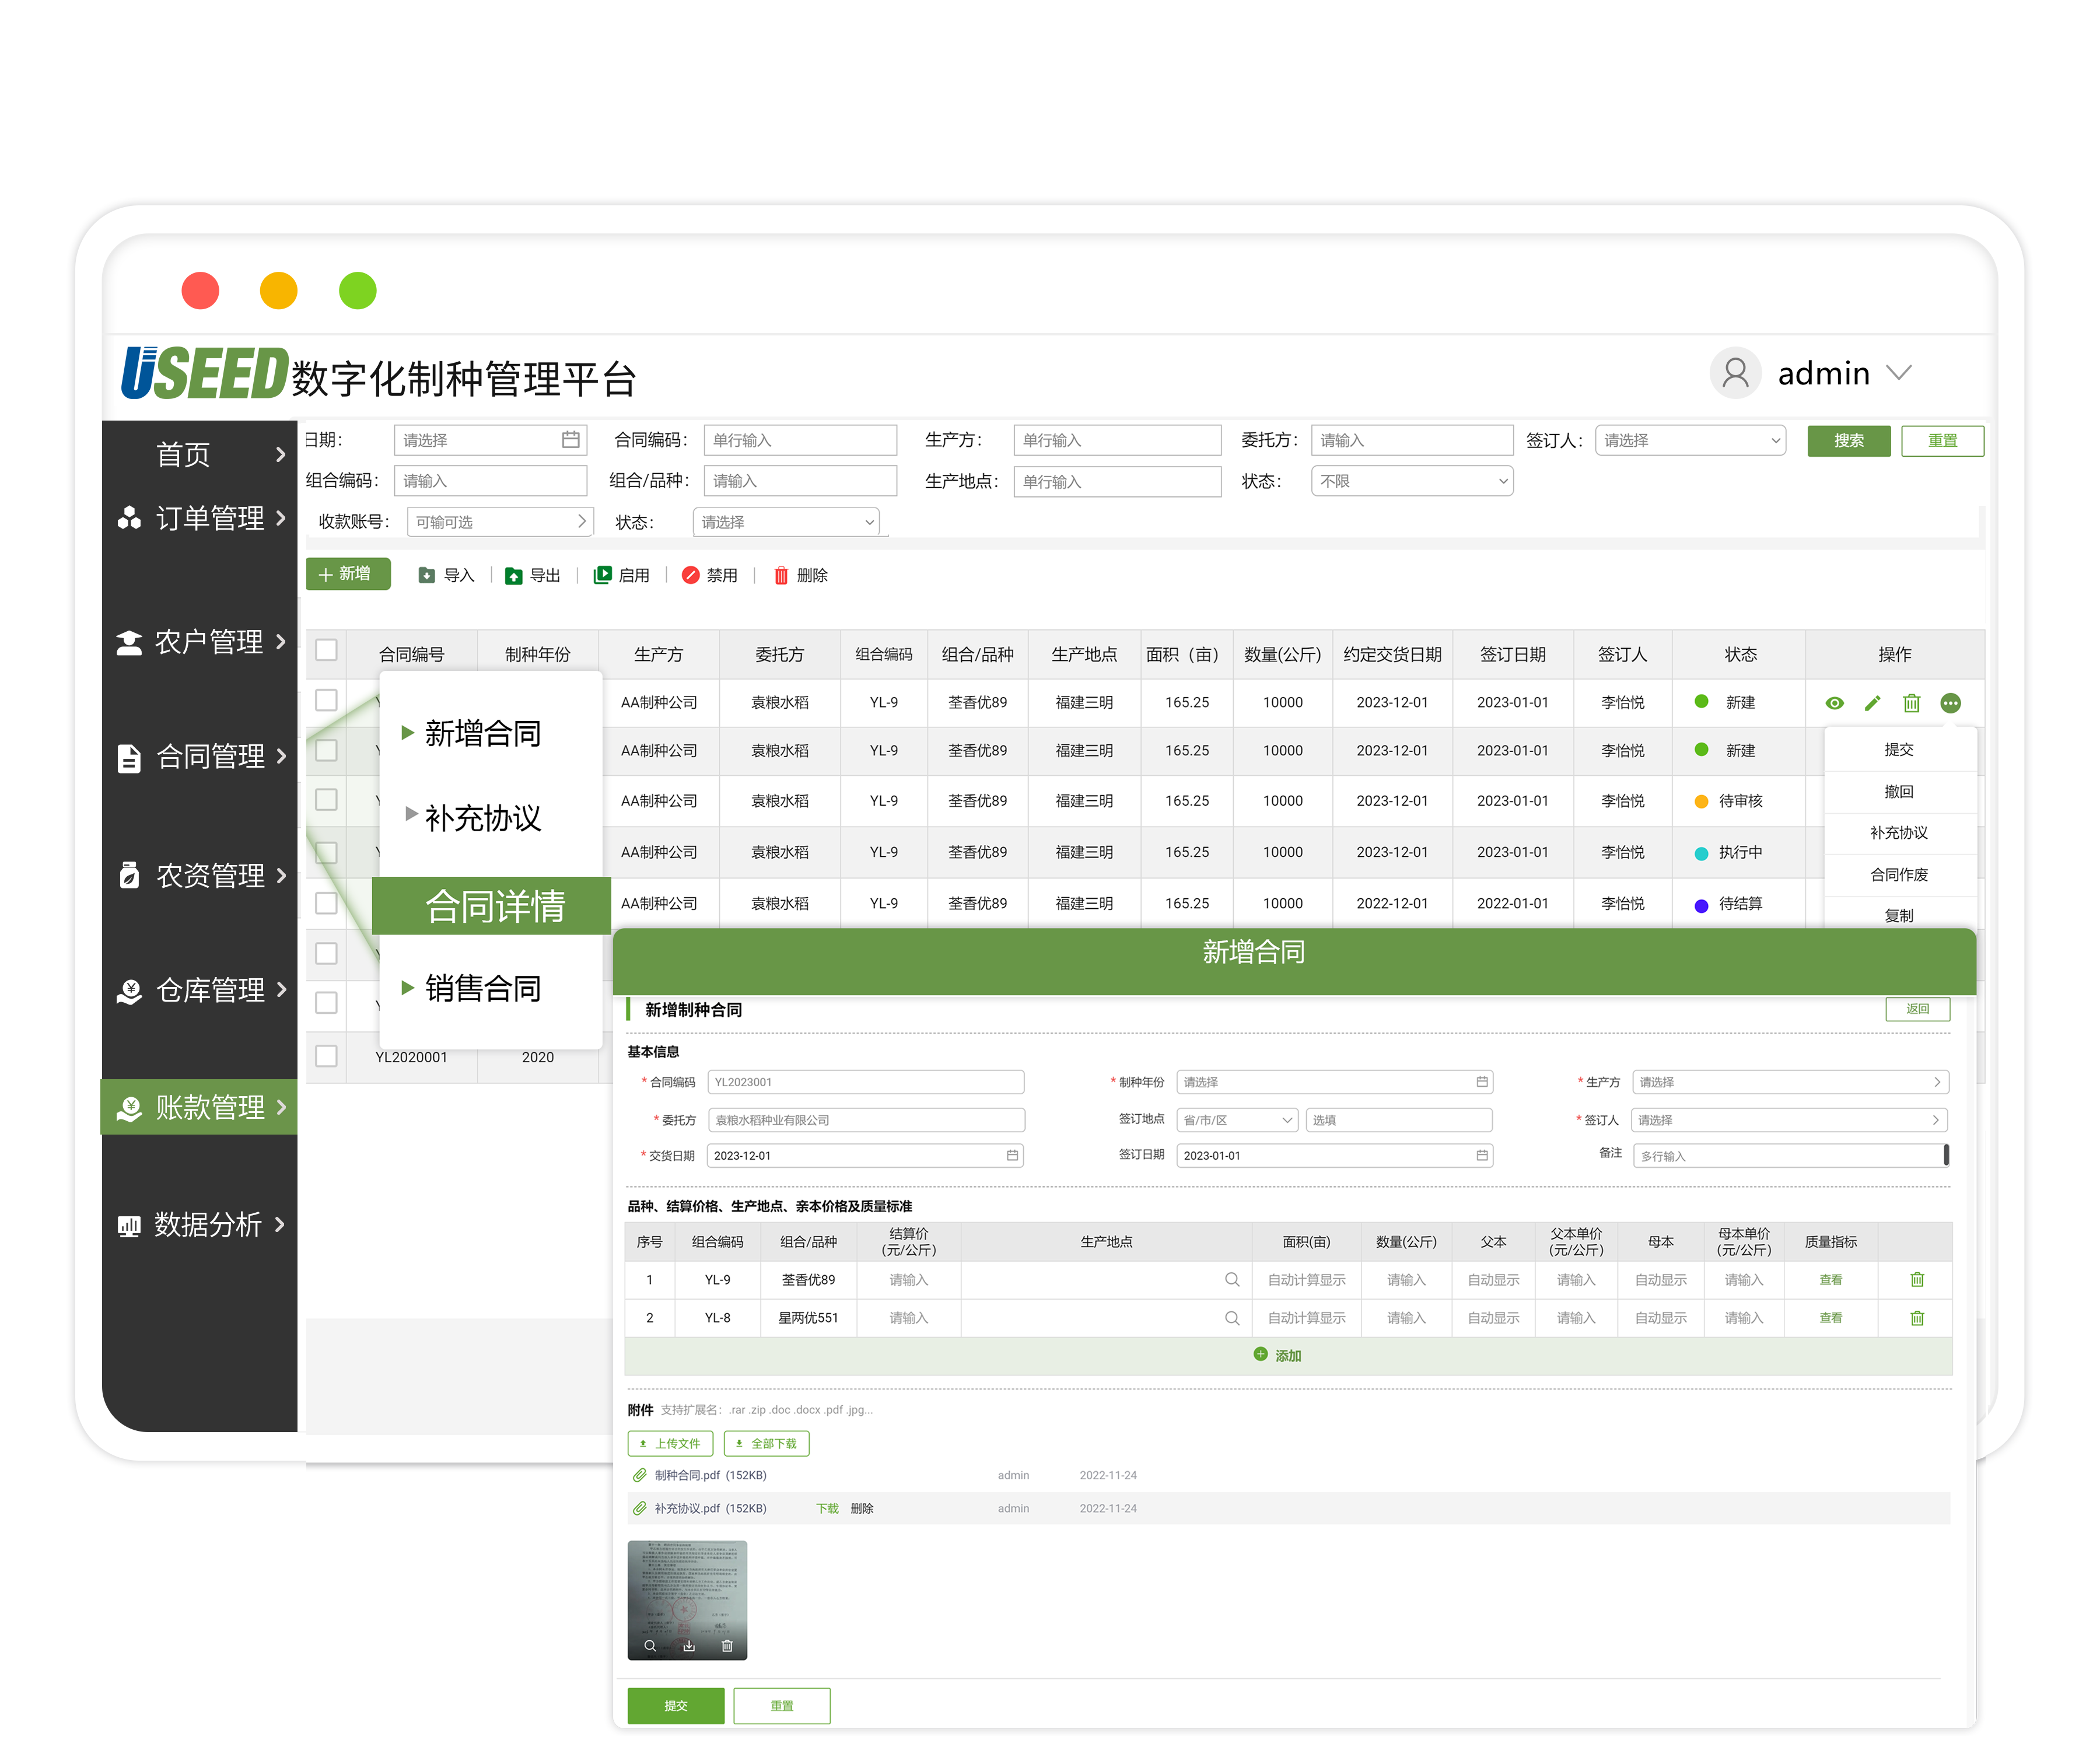2100x1750 pixels.
Task: Open the admin user menu chevron
Action: tap(1898, 373)
